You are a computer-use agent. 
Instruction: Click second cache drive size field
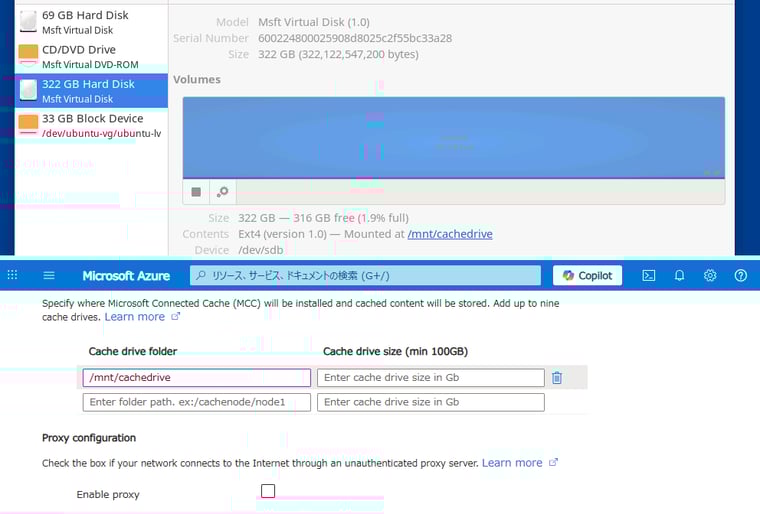(431, 402)
